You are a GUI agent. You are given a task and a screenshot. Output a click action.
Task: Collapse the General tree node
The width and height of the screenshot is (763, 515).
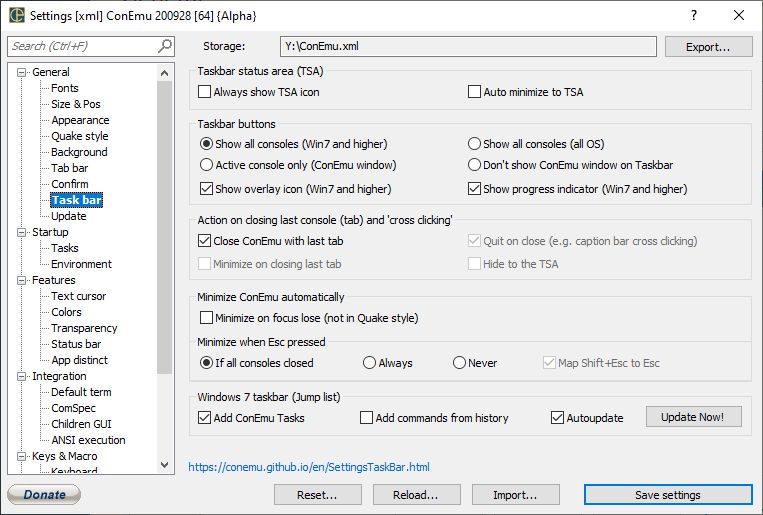[x=21, y=73]
